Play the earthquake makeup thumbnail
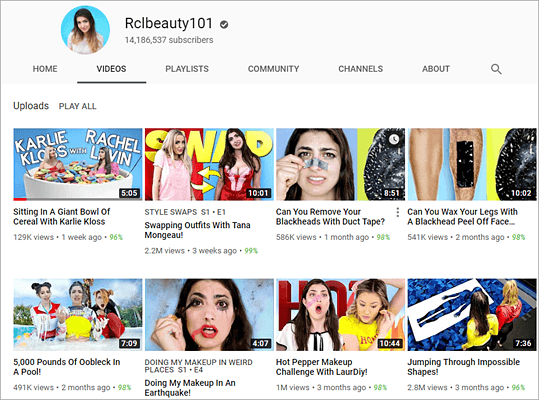539x400 pixels. pyautogui.click(x=209, y=315)
